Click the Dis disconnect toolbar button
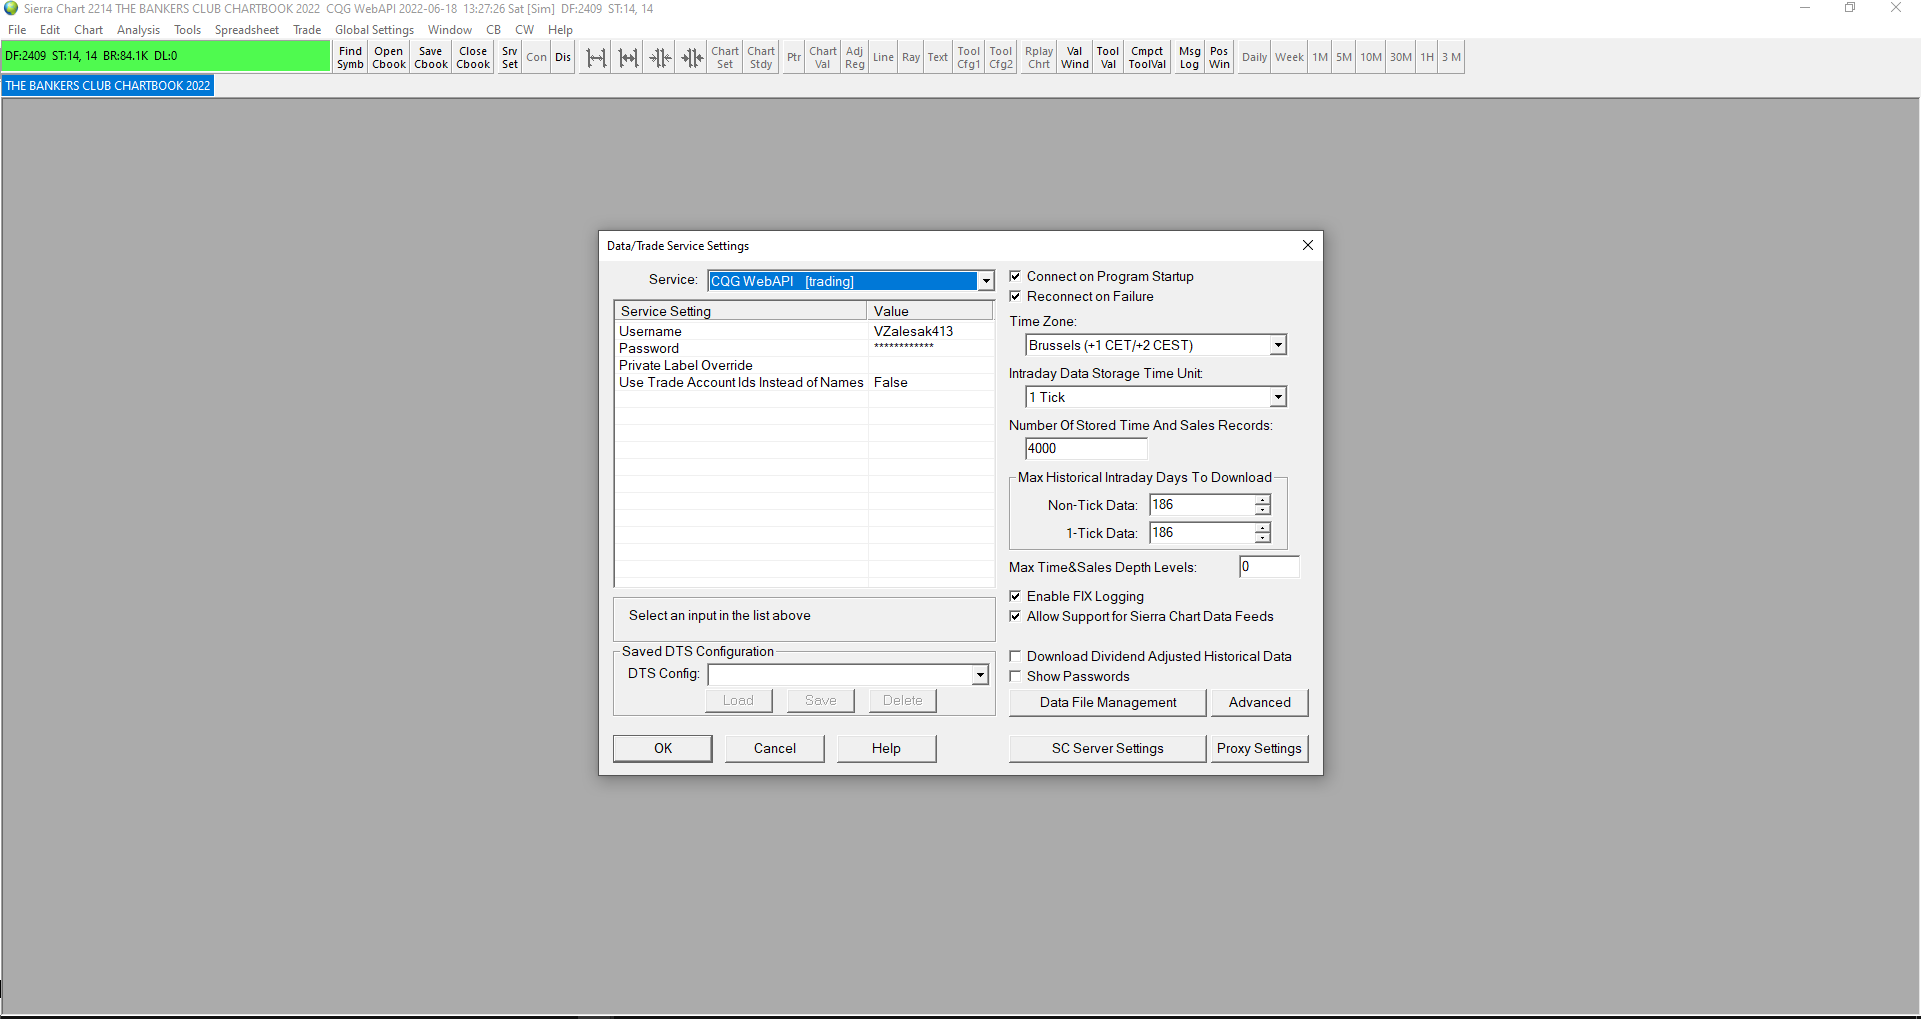This screenshot has height=1019, width=1921. [563, 58]
